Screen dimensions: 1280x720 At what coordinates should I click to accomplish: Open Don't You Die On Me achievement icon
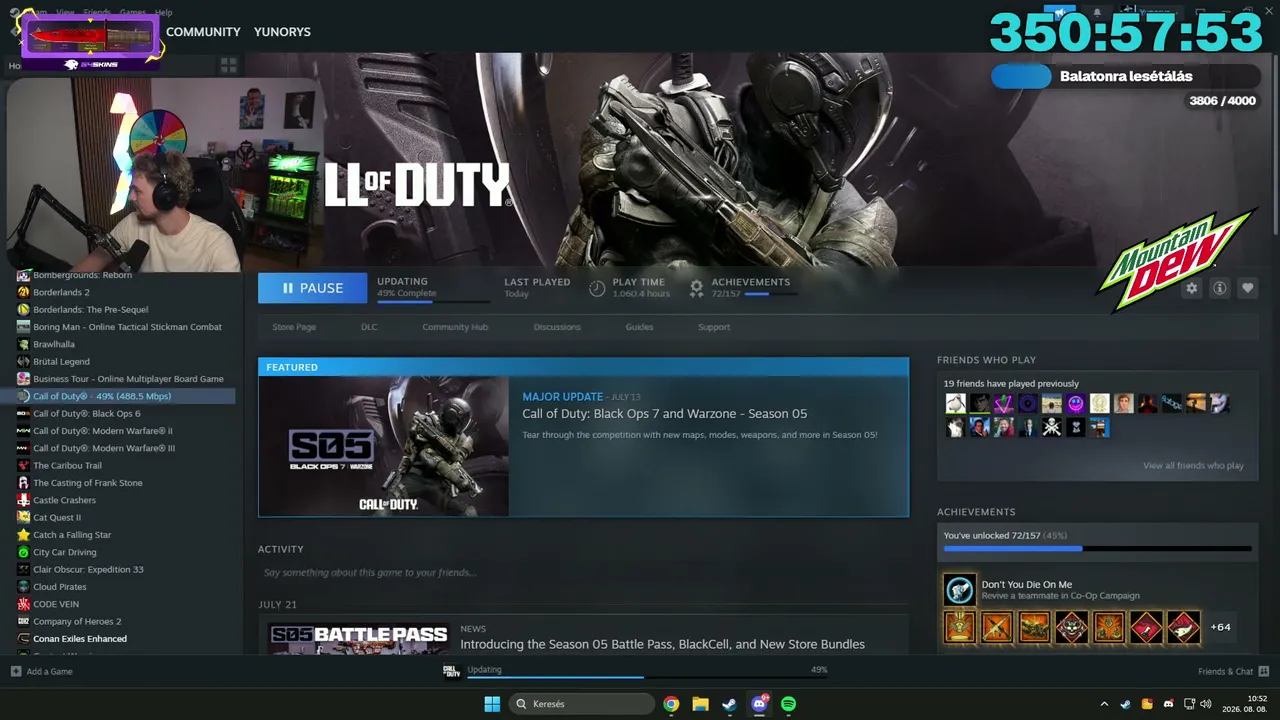pyautogui.click(x=959, y=590)
